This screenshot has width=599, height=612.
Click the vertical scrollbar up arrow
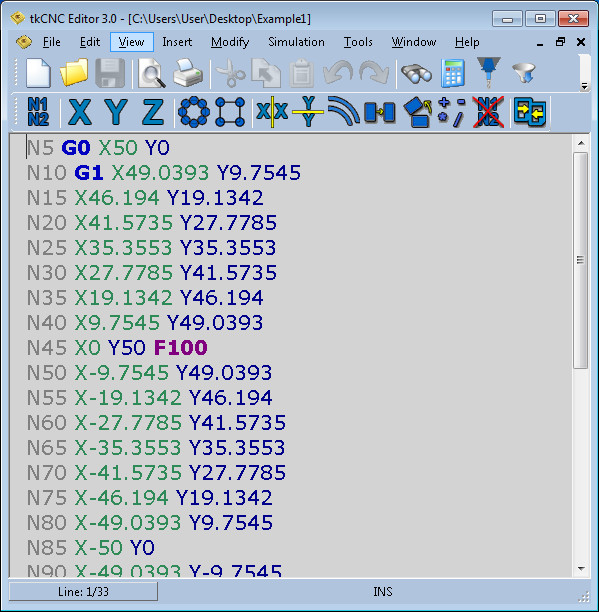[x=581, y=143]
